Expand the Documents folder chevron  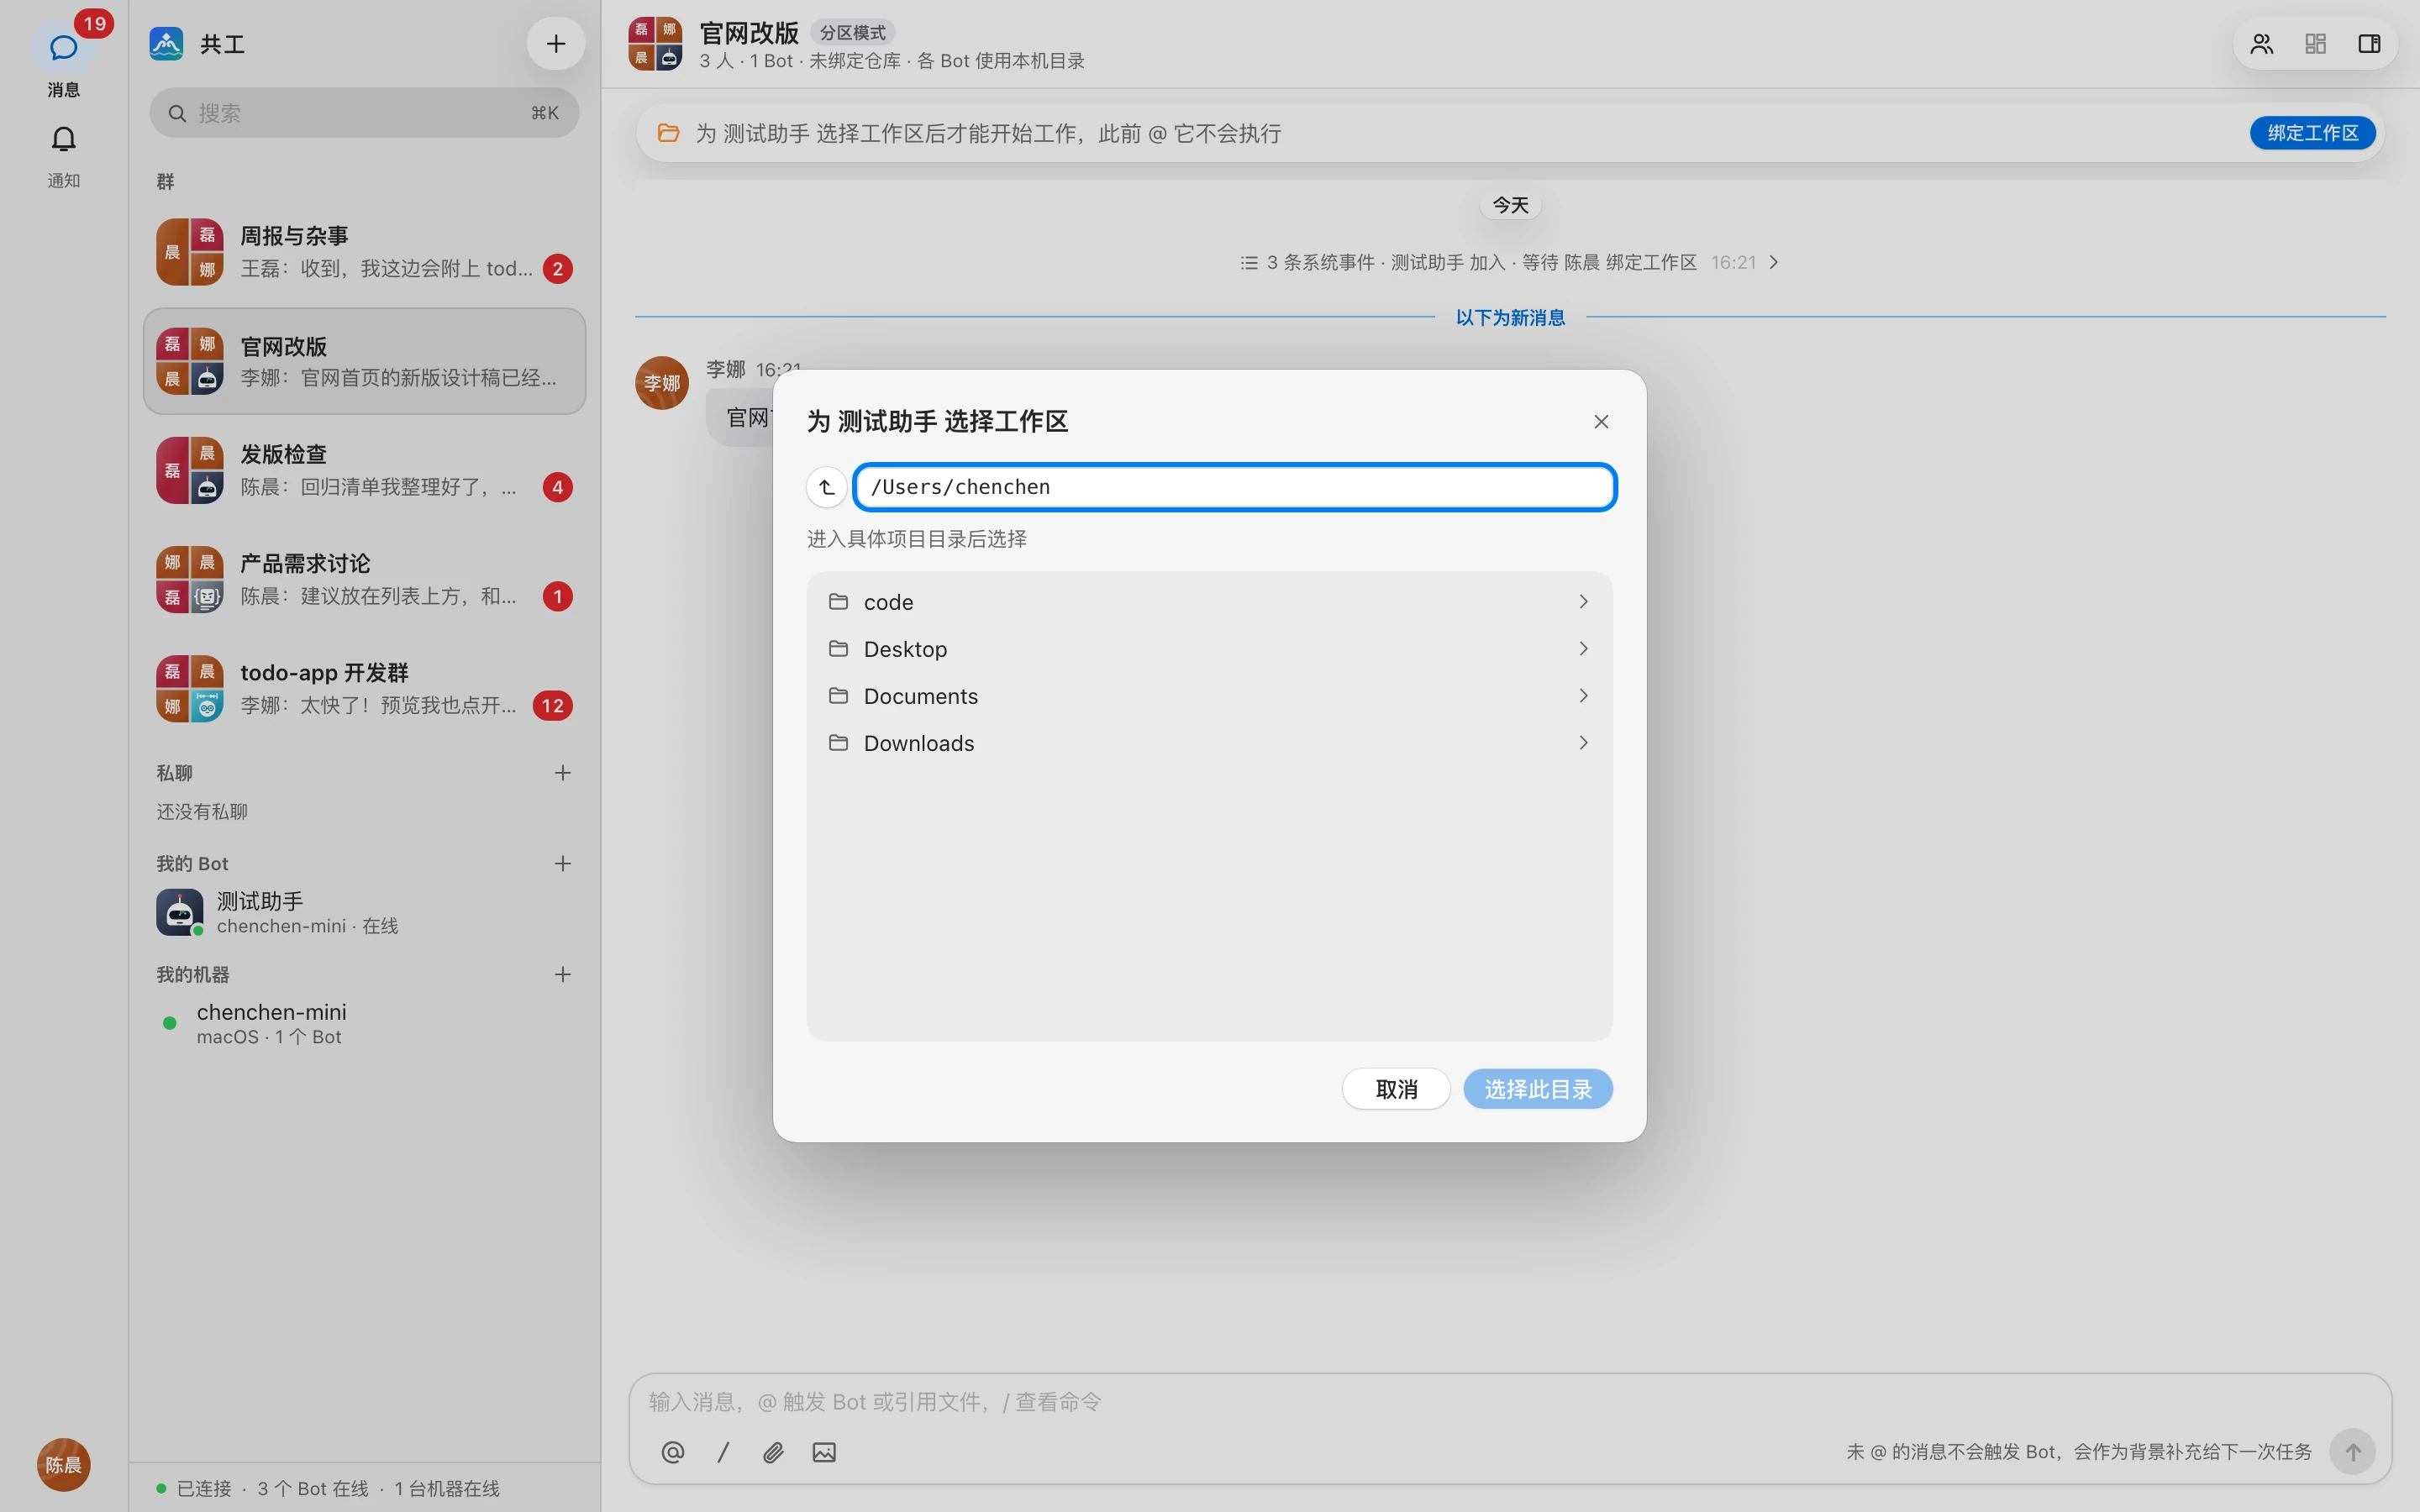[x=1583, y=696]
